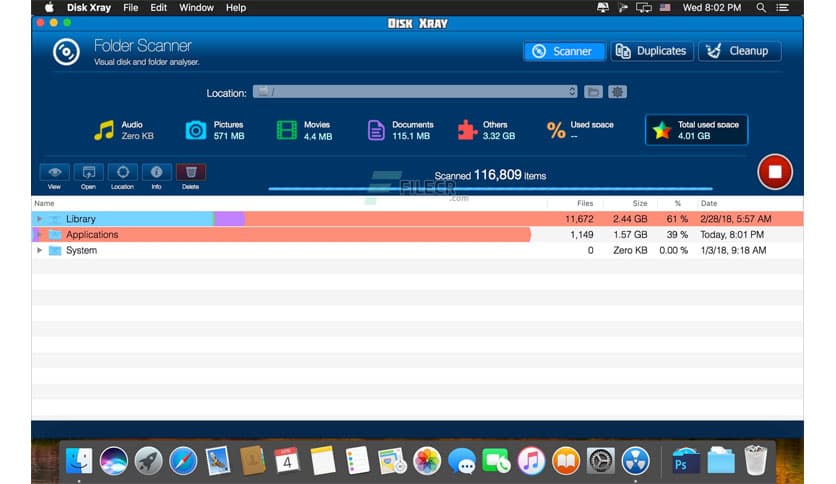Click the 2.44 GB size value
Image resolution: width=836 pixels, height=484 pixels.
click(x=630, y=219)
